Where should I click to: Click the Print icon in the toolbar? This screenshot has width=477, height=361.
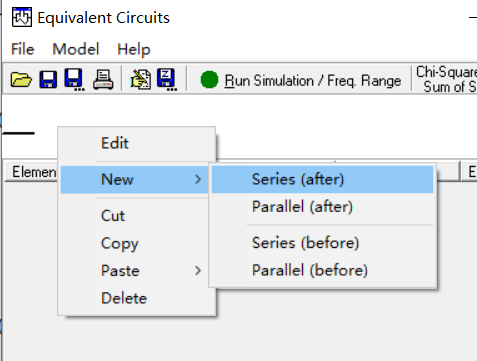click(x=103, y=79)
